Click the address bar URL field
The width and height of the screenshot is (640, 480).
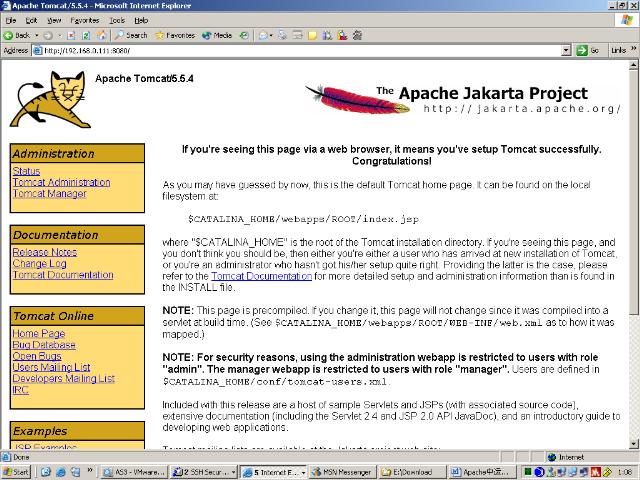[301, 51]
